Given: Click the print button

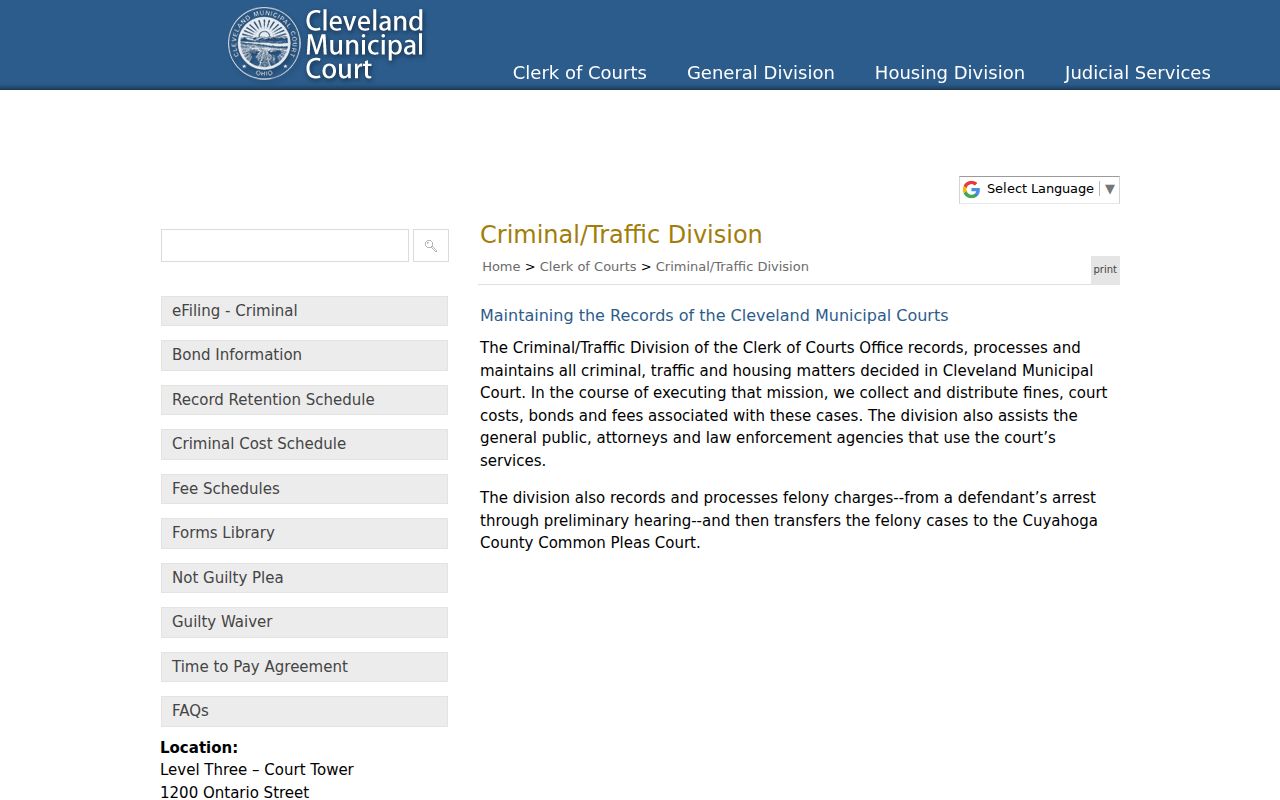Looking at the screenshot, I should [x=1105, y=269].
